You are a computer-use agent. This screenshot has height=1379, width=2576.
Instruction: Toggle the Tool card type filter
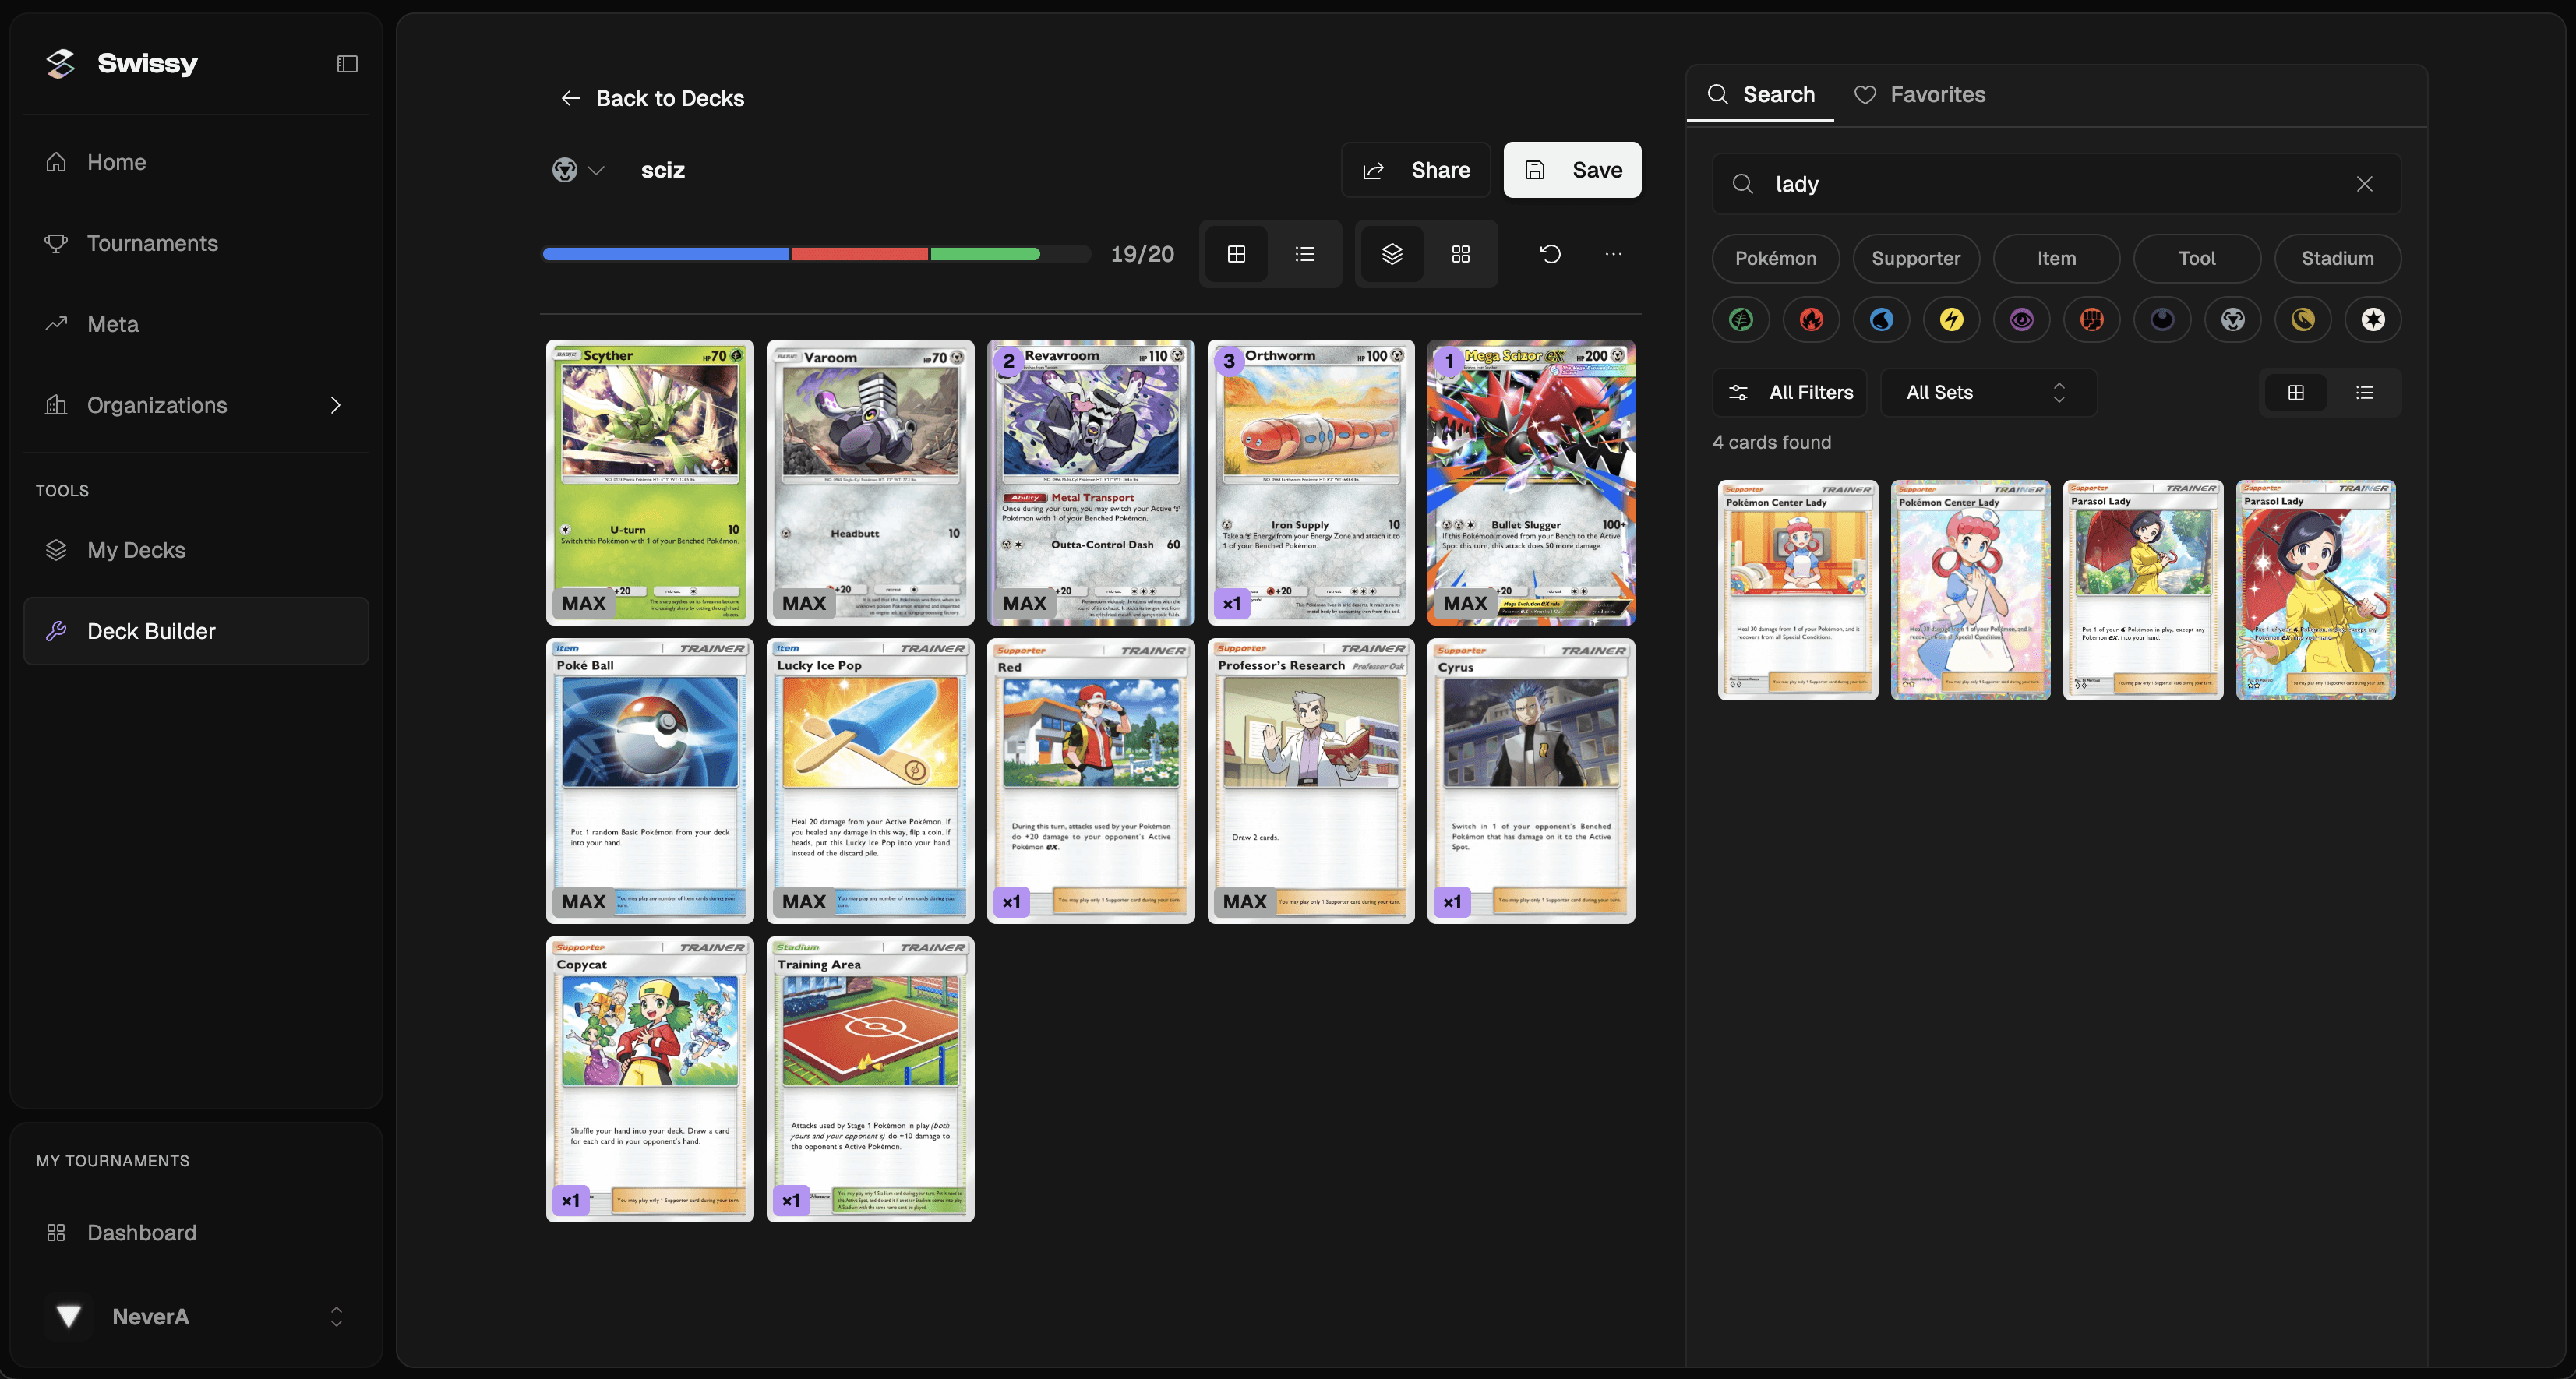click(2197, 258)
